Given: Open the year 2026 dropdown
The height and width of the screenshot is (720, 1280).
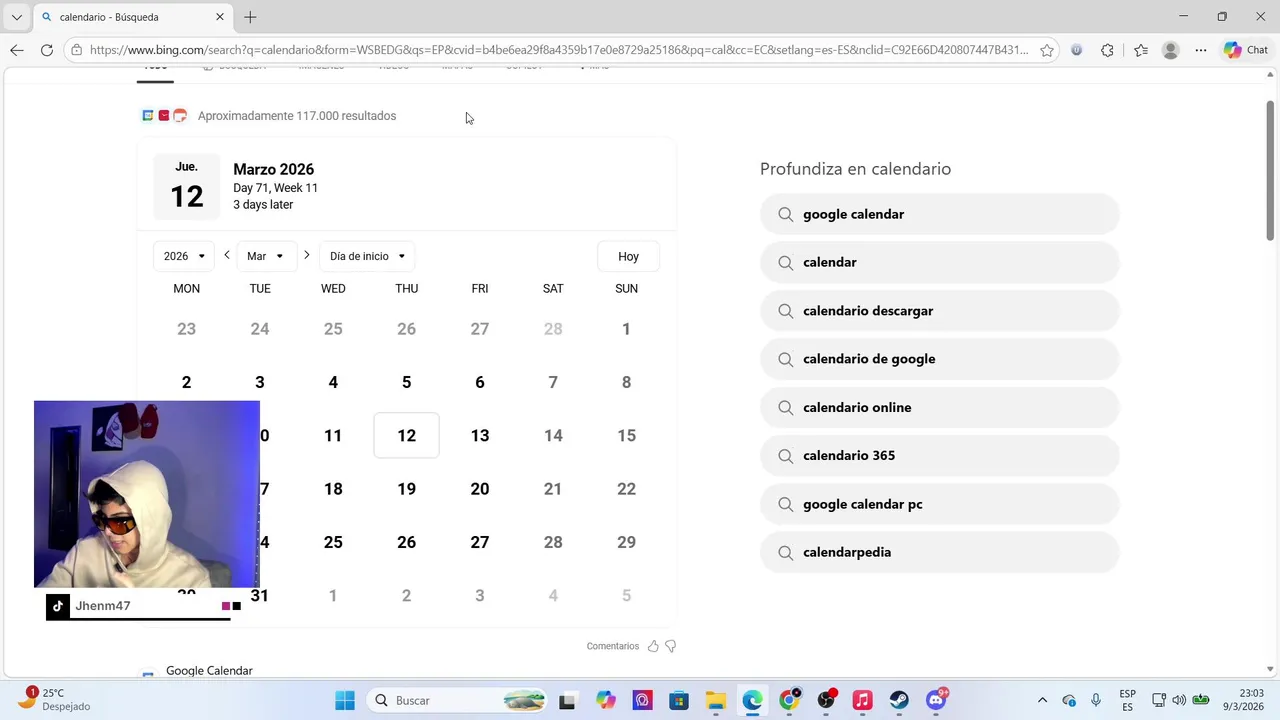Looking at the screenshot, I should tap(184, 256).
